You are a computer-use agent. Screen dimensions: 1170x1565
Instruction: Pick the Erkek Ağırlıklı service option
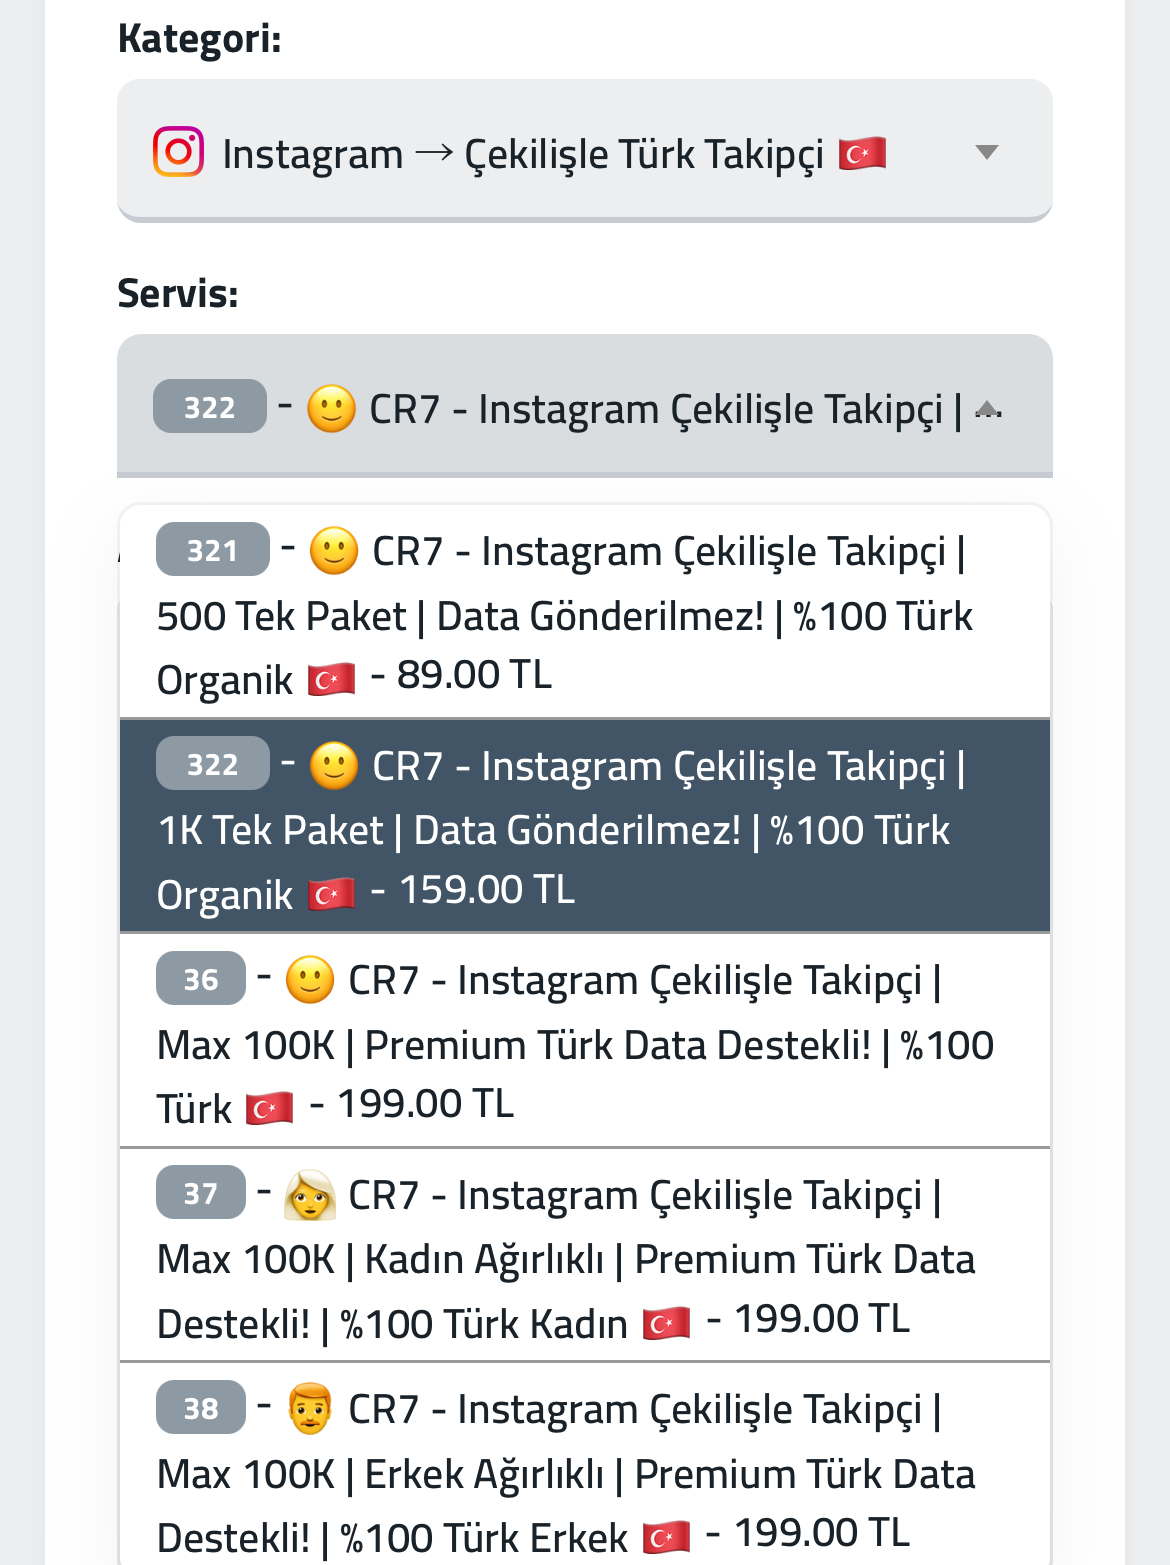[585, 1464]
